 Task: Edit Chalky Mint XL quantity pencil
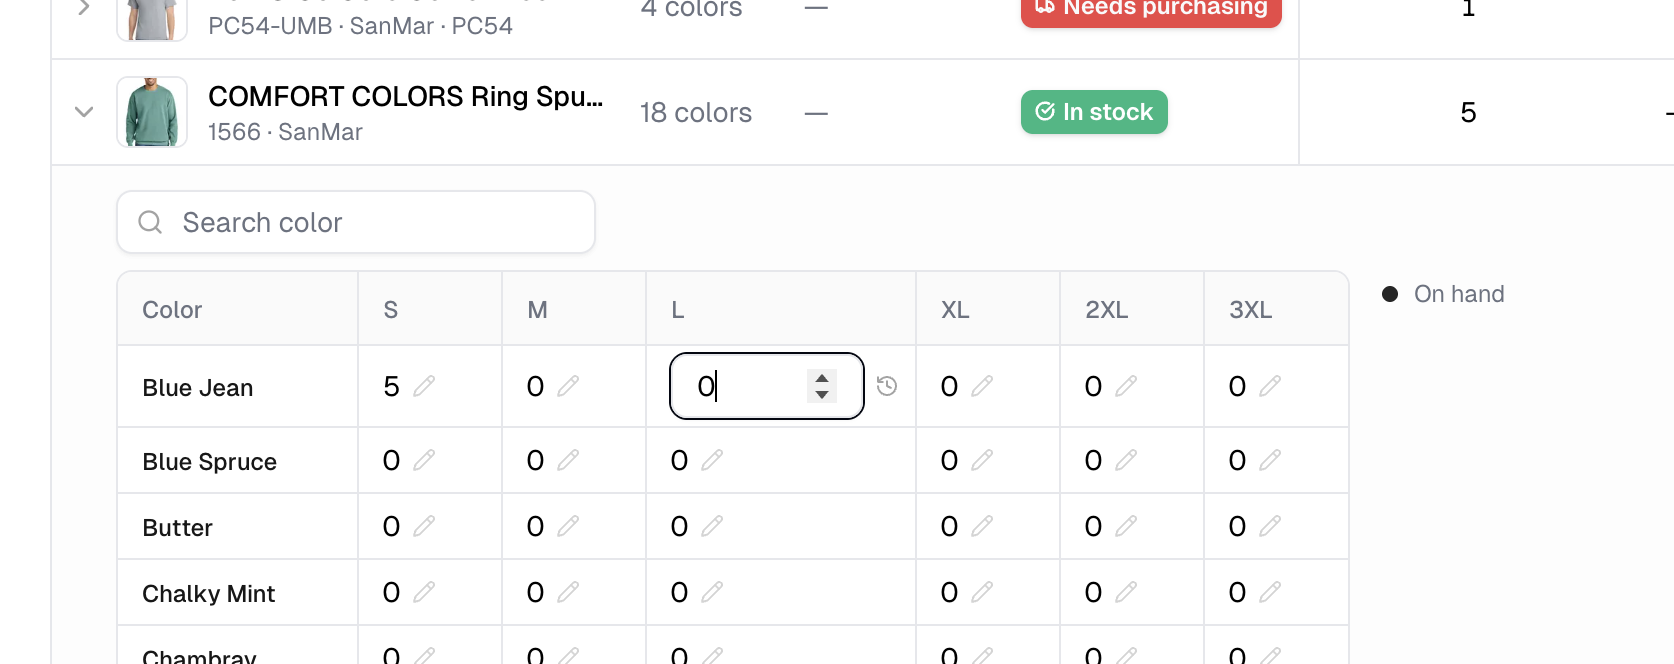click(x=982, y=592)
